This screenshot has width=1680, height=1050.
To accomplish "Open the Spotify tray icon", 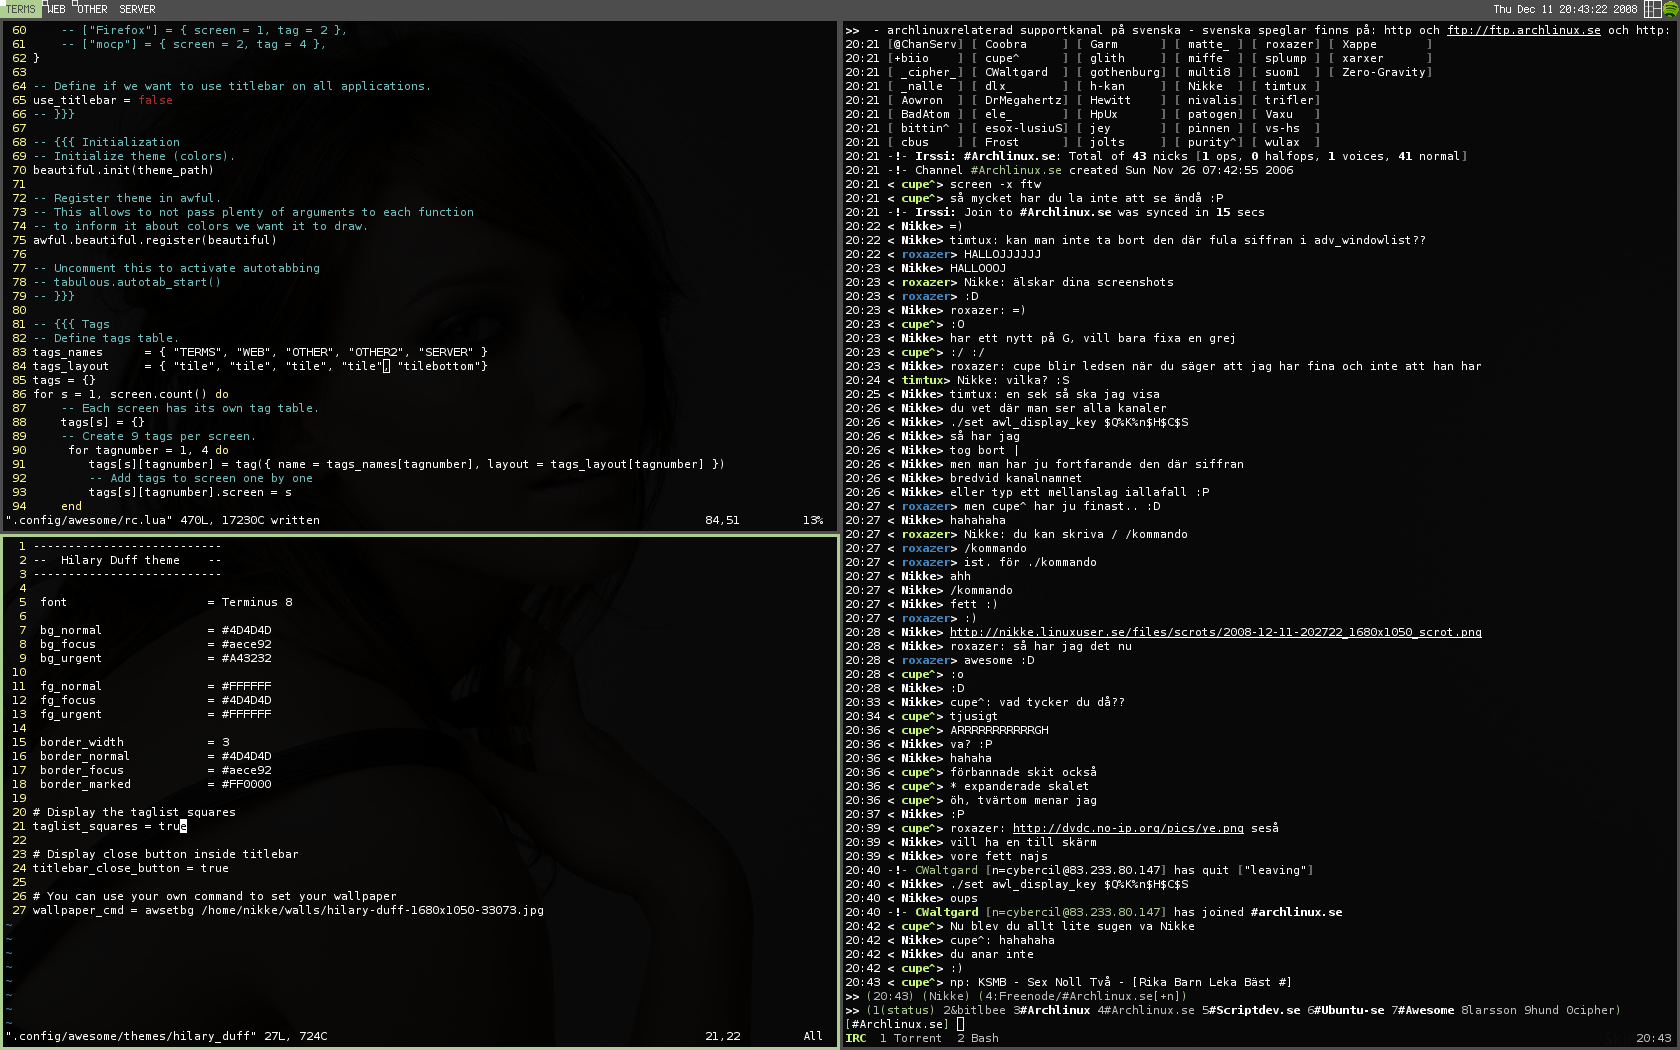I will pos(1671,9).
